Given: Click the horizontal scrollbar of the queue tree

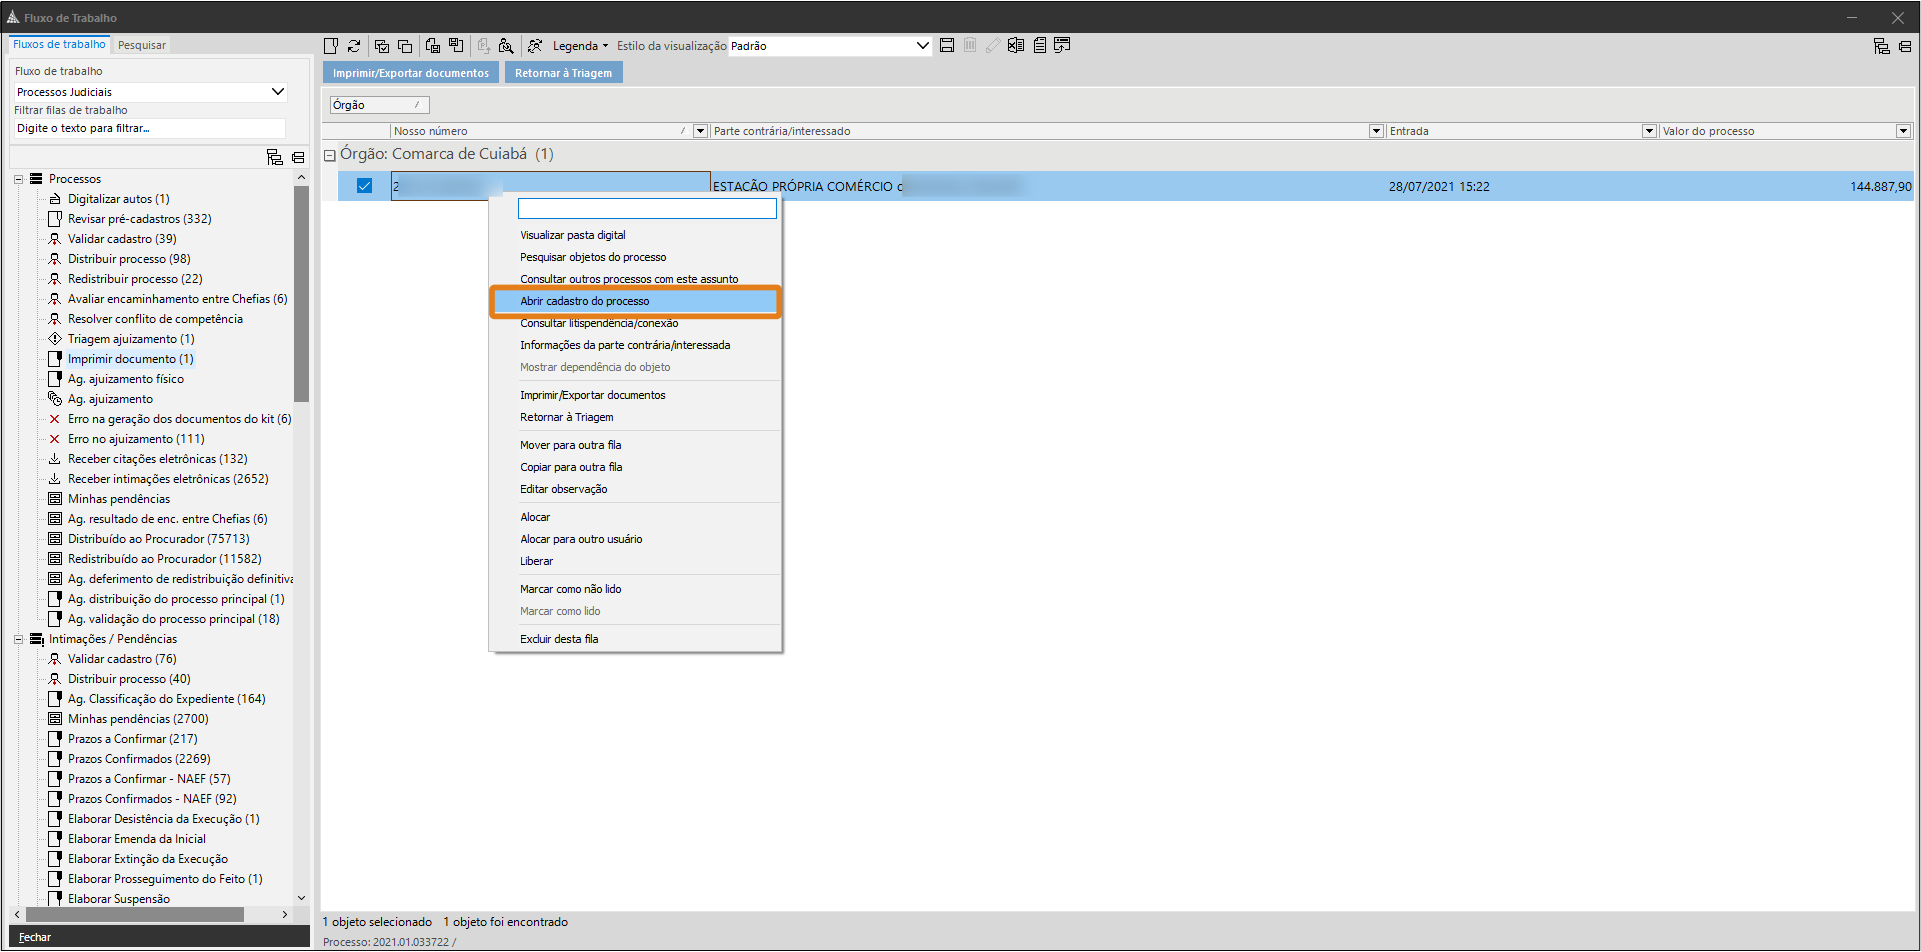Looking at the screenshot, I should [135, 914].
